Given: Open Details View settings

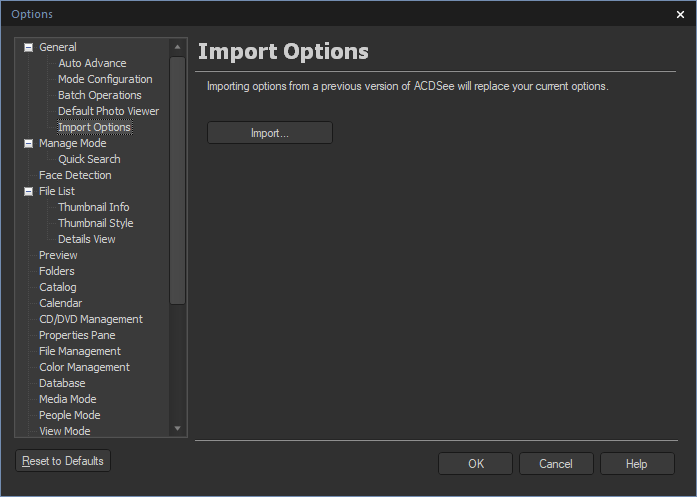Looking at the screenshot, I should point(87,239).
